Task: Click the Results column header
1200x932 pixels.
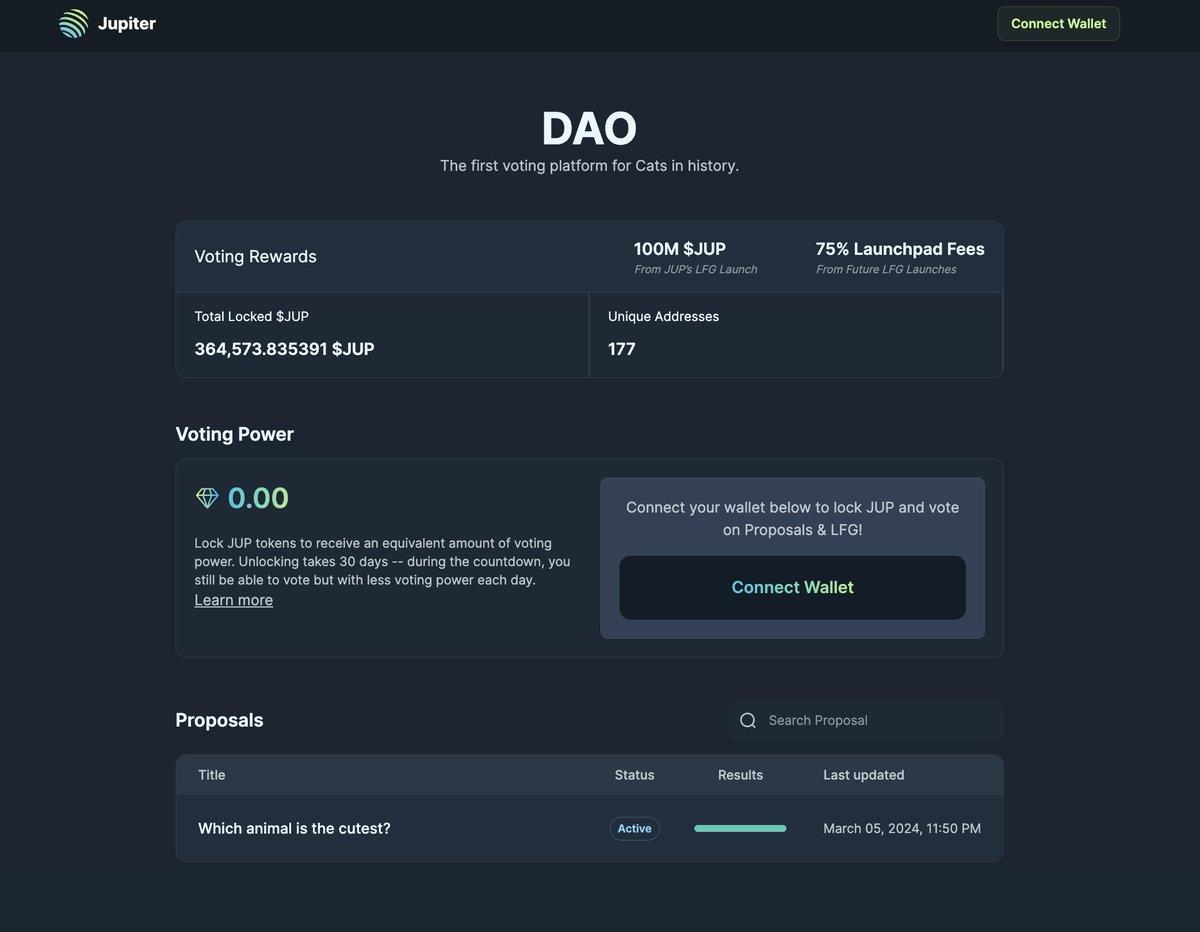Action: pyautogui.click(x=740, y=775)
